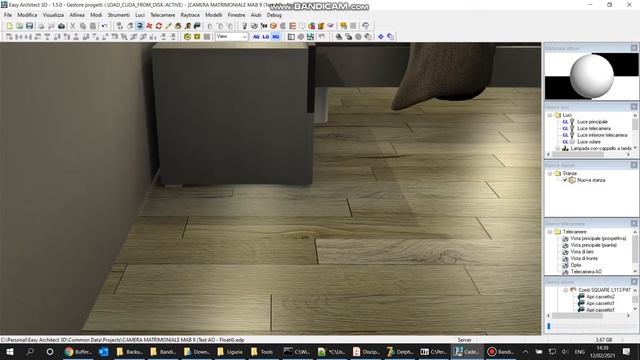Open the Windows Start menu
The width and height of the screenshot is (640, 360).
[x=10, y=351]
